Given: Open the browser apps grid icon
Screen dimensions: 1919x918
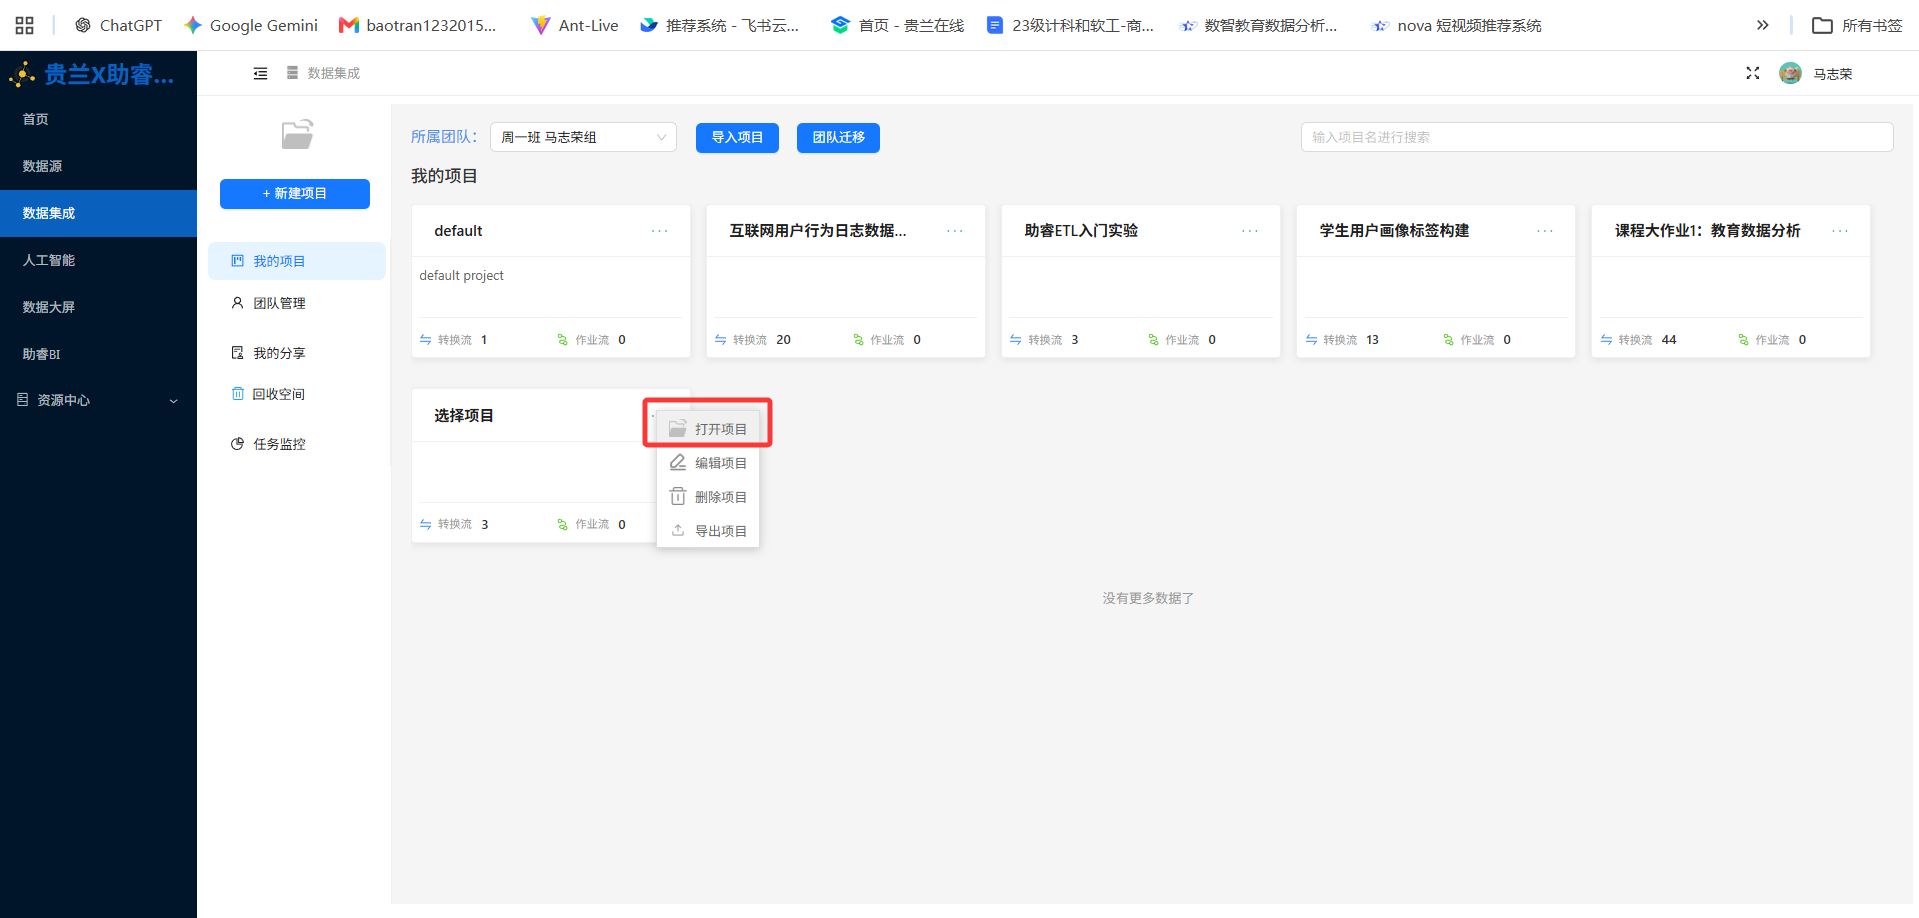Looking at the screenshot, I should coord(25,25).
